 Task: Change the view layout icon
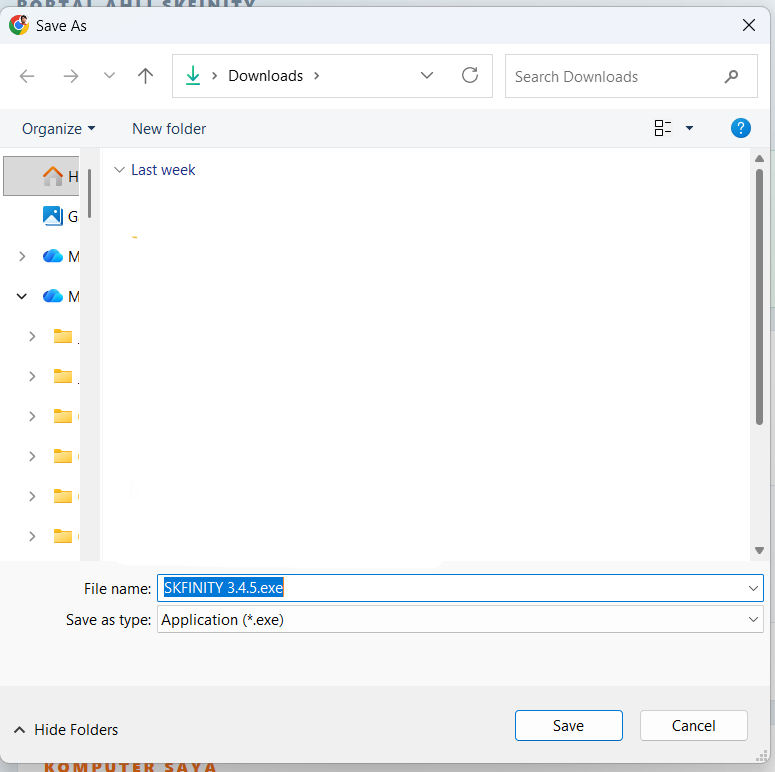tap(662, 128)
